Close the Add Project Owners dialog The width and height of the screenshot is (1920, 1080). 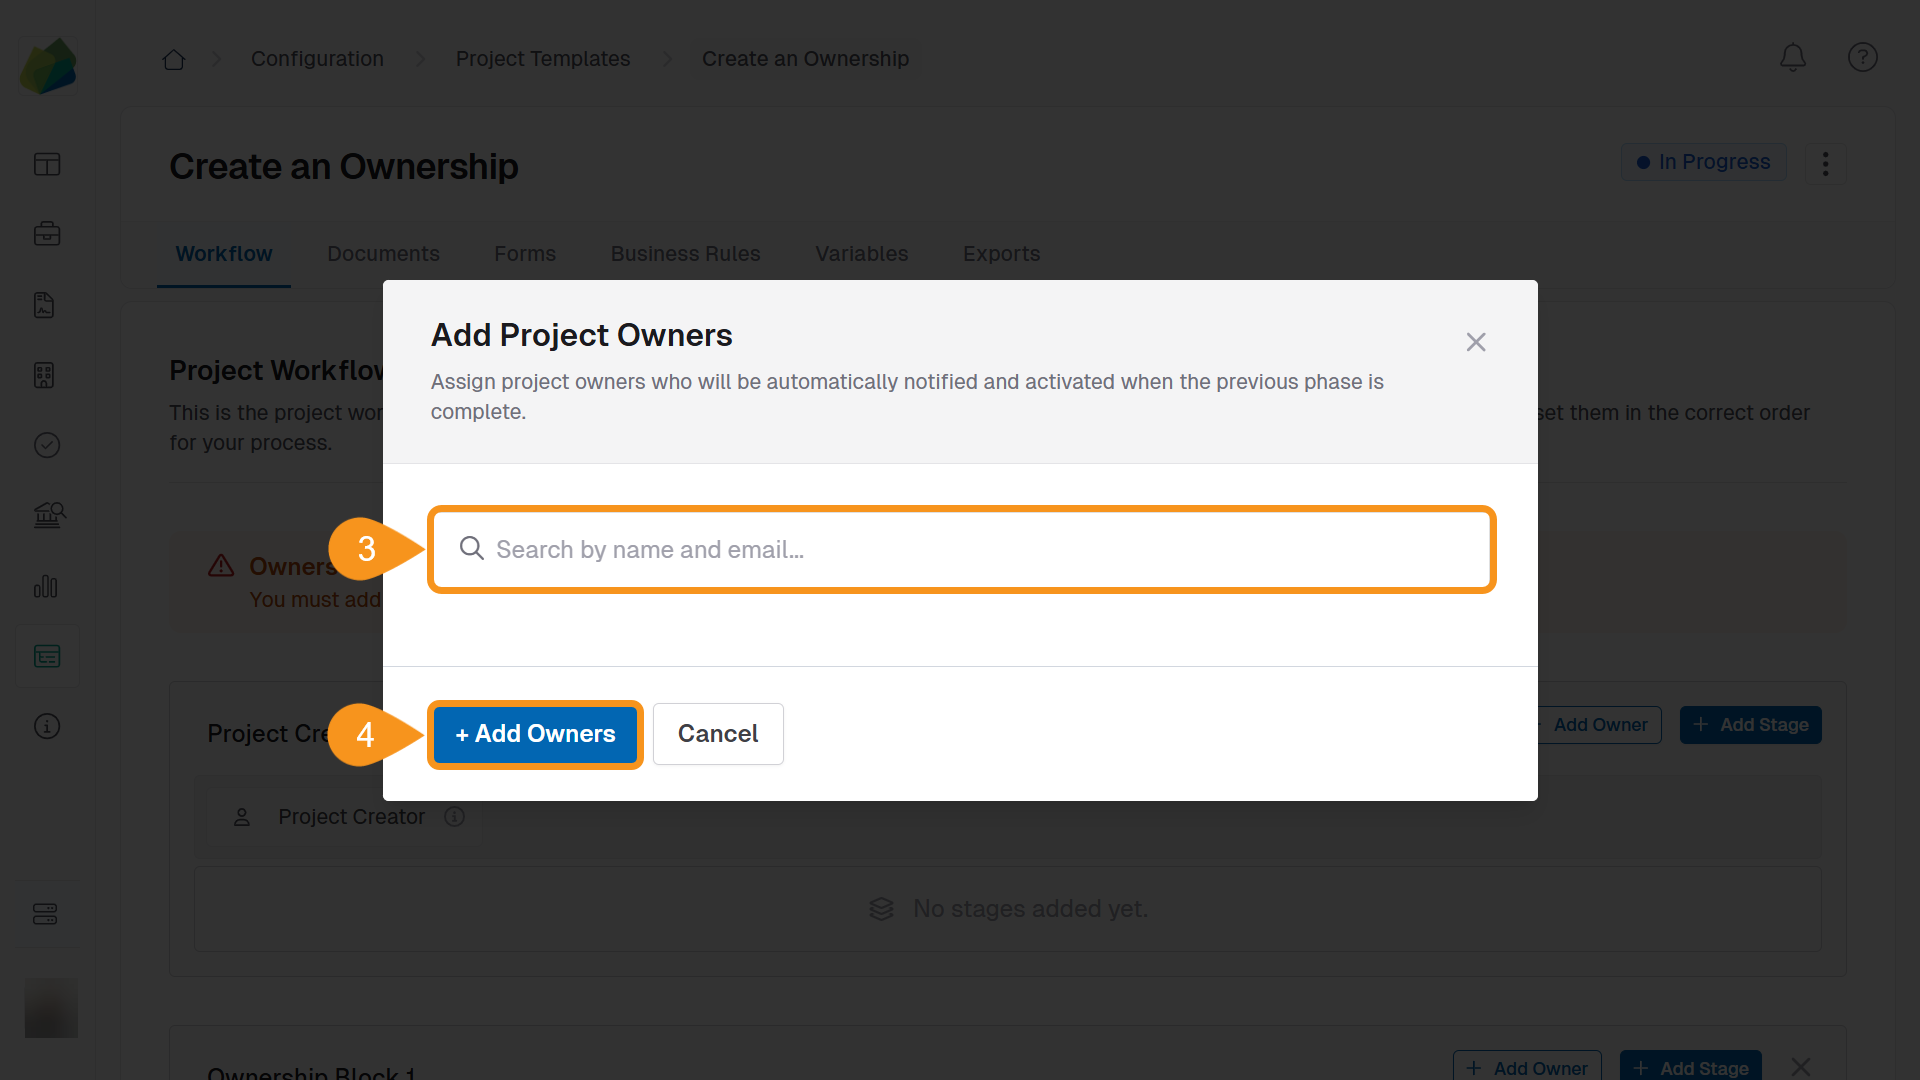1475,342
